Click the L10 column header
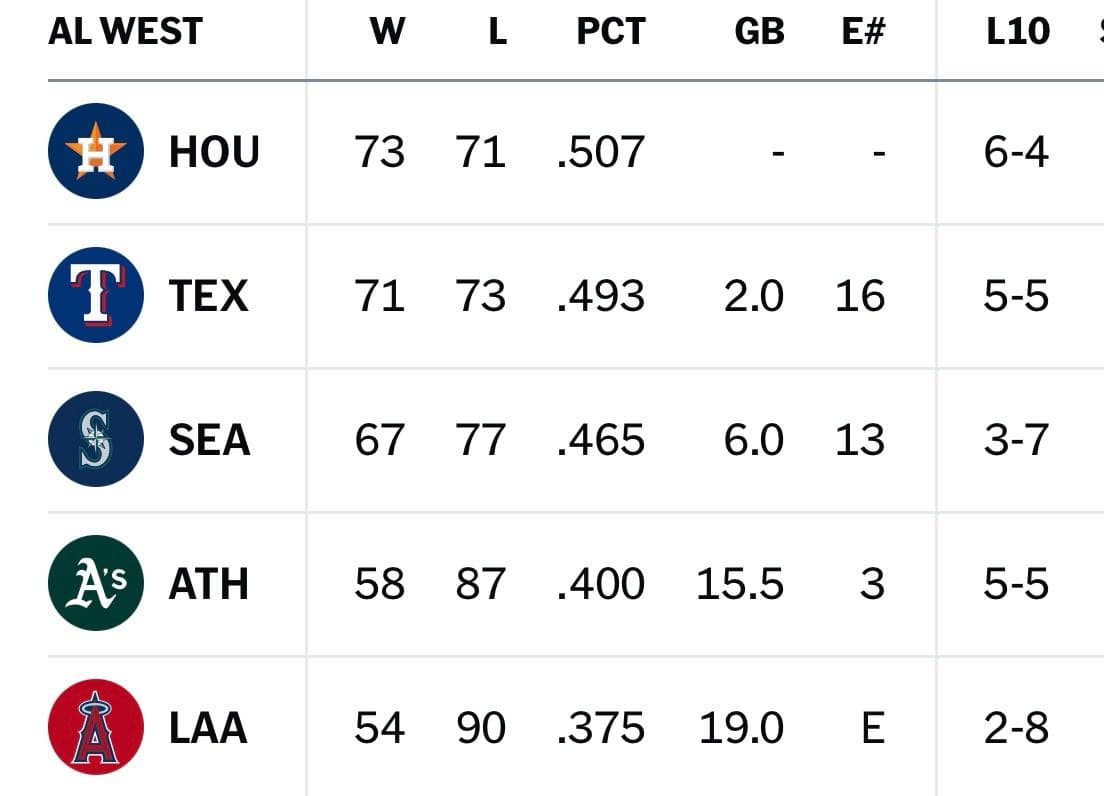This screenshot has width=1104, height=796. [x=1017, y=31]
